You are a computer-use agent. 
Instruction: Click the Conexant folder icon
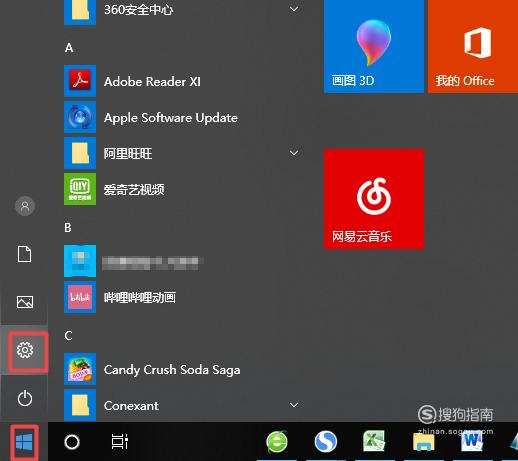[x=80, y=405]
